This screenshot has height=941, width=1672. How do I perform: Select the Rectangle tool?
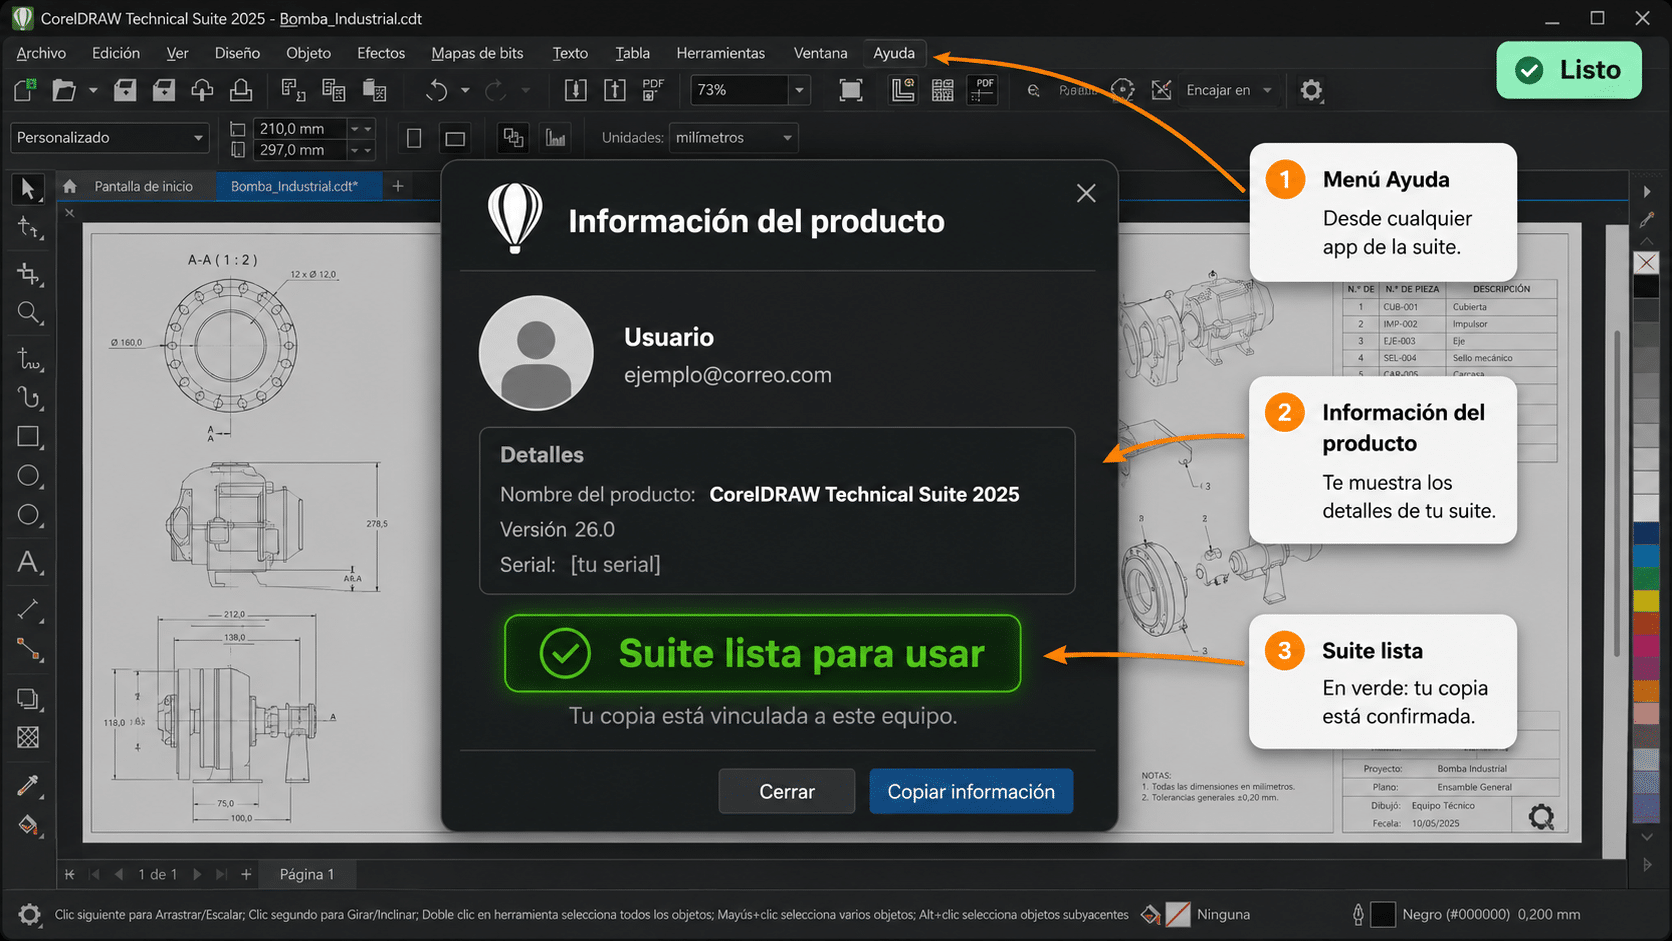coord(28,437)
